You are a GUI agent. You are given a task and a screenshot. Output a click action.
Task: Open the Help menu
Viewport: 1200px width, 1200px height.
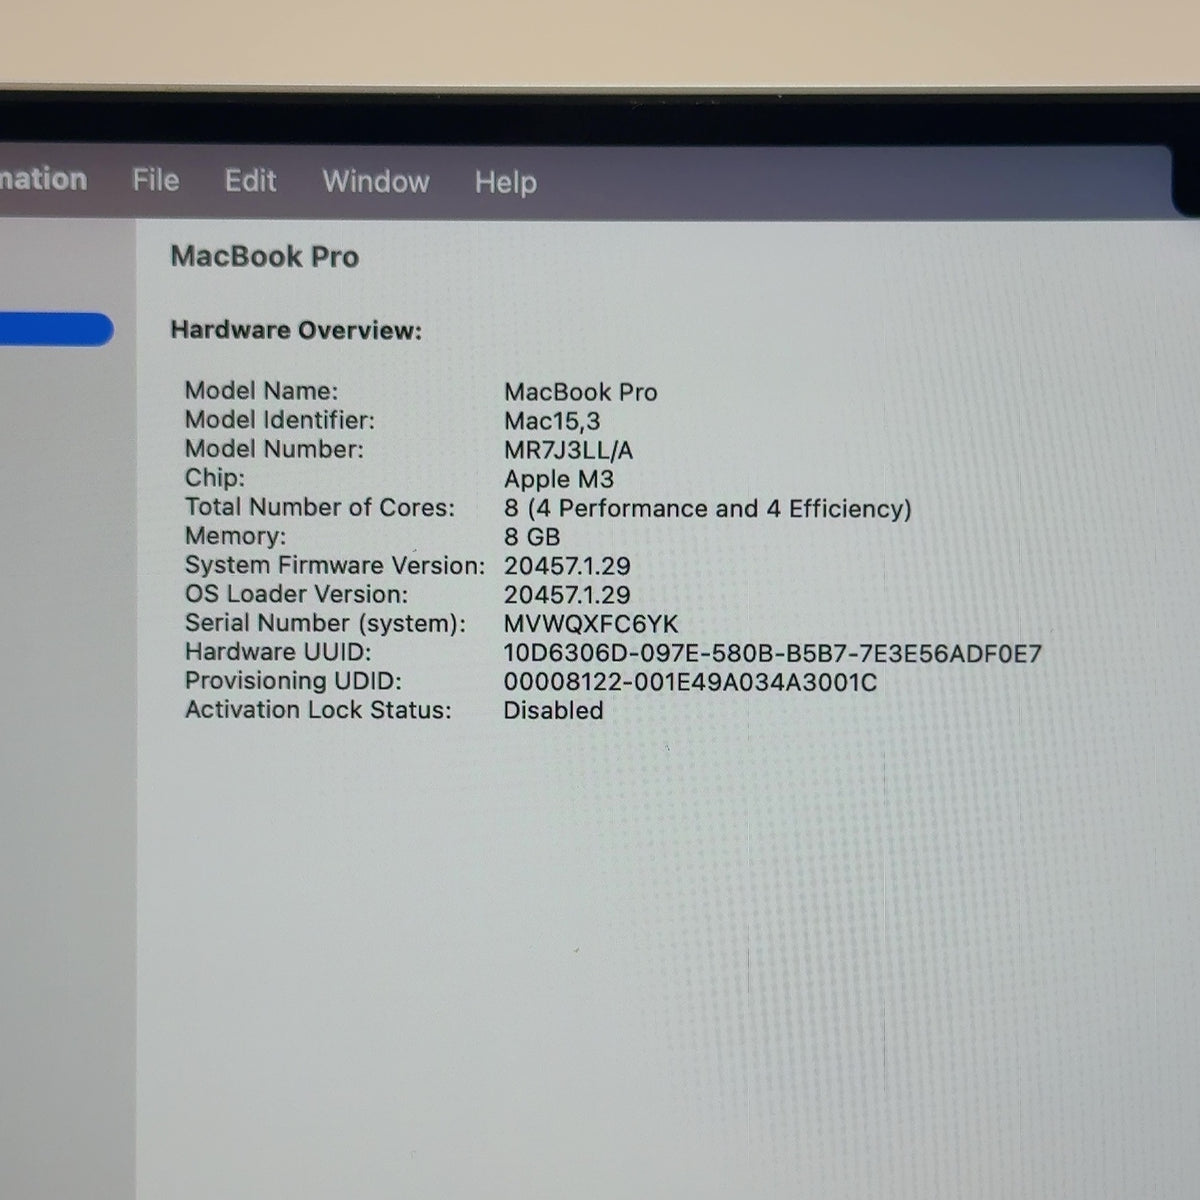click(506, 182)
